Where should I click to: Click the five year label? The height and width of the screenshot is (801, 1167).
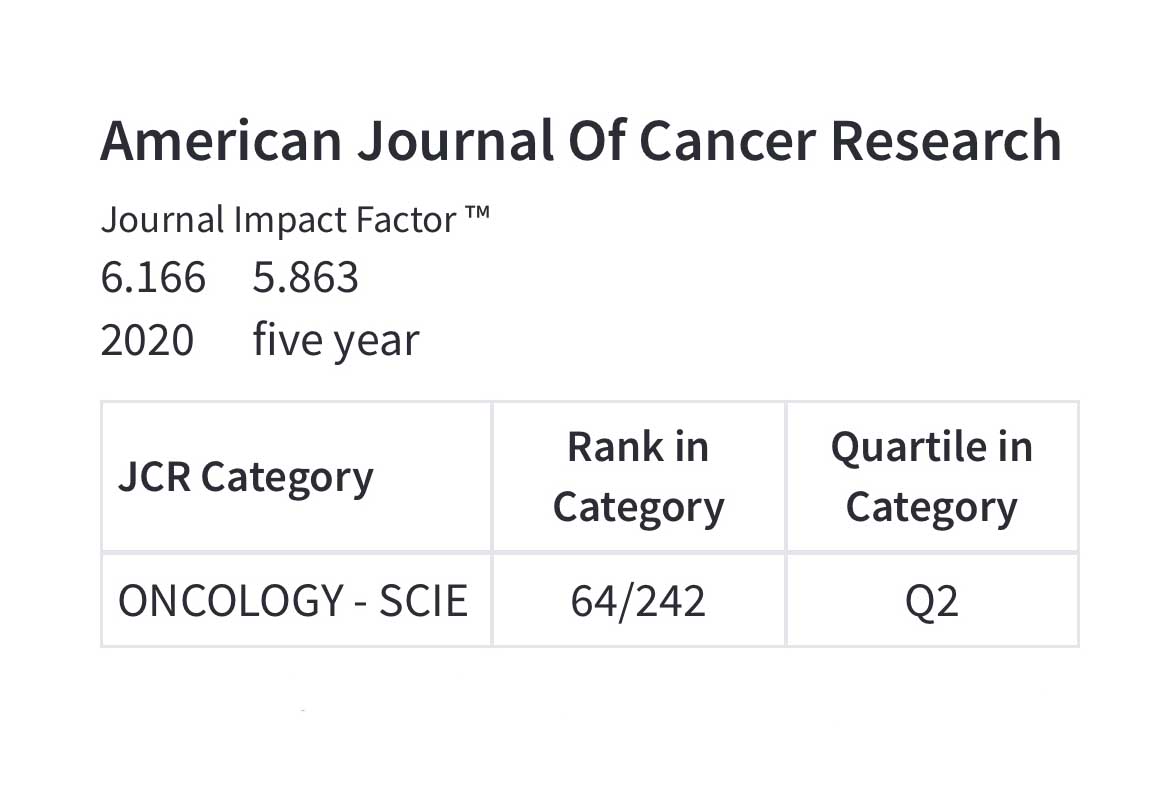pos(335,341)
